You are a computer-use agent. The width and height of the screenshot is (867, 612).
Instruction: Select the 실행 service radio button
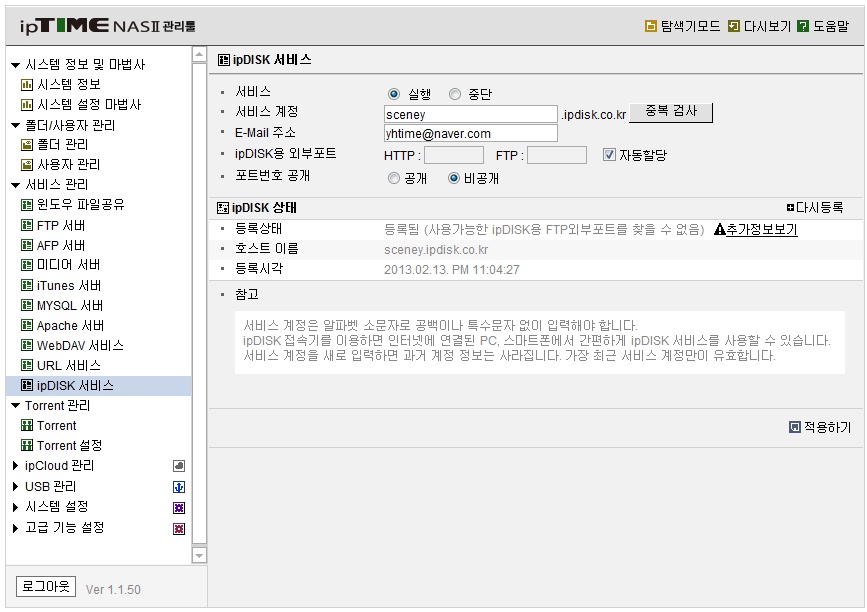(394, 94)
